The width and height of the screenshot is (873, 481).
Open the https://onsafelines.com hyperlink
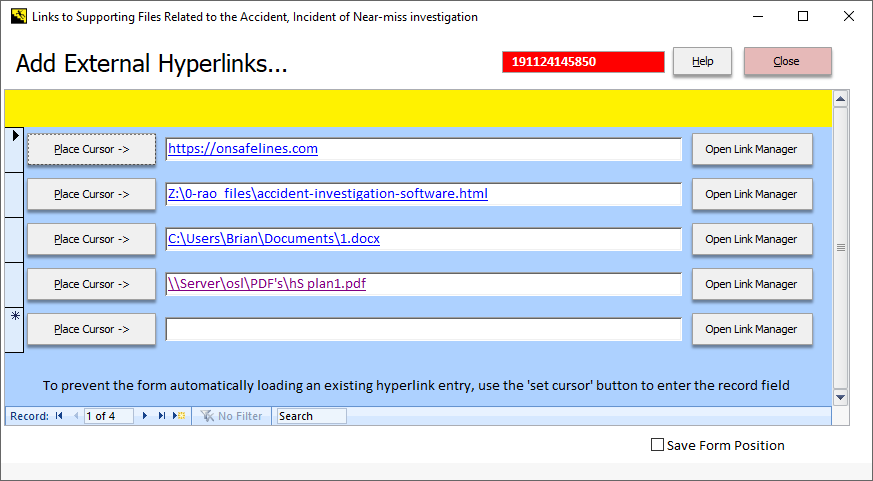click(243, 149)
